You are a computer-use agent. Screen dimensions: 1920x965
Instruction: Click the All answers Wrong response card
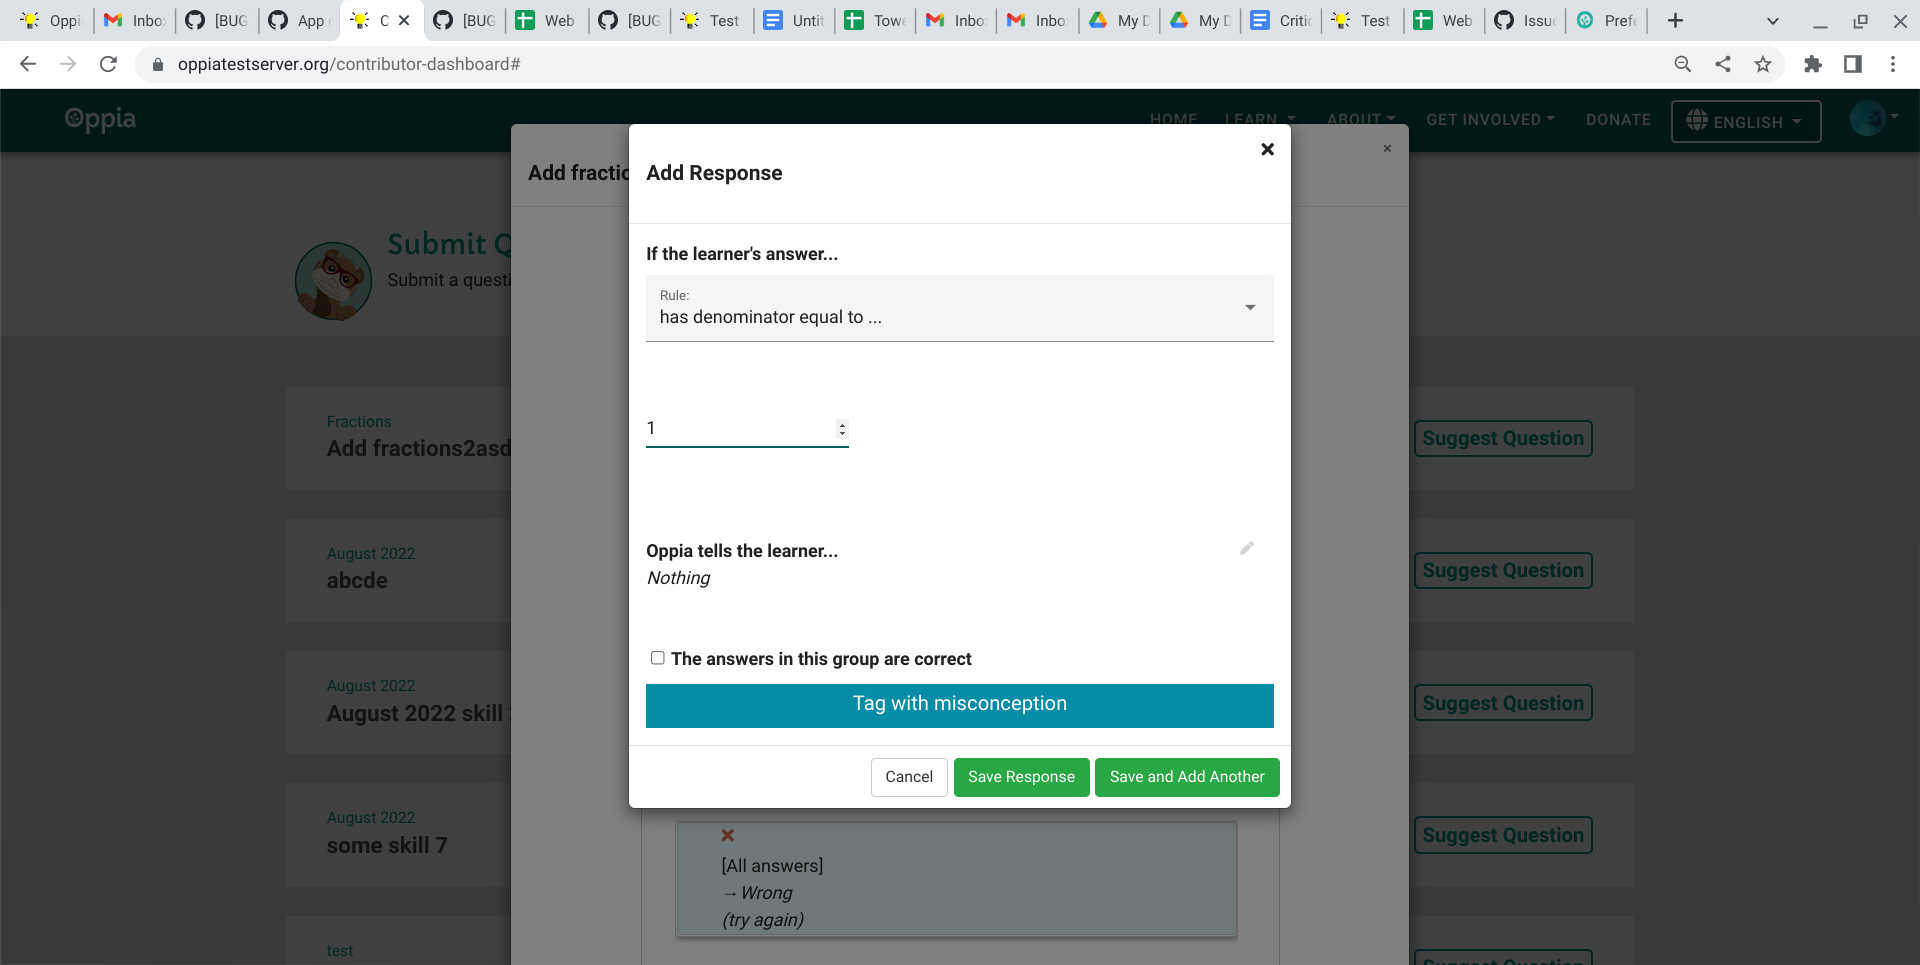point(957,879)
